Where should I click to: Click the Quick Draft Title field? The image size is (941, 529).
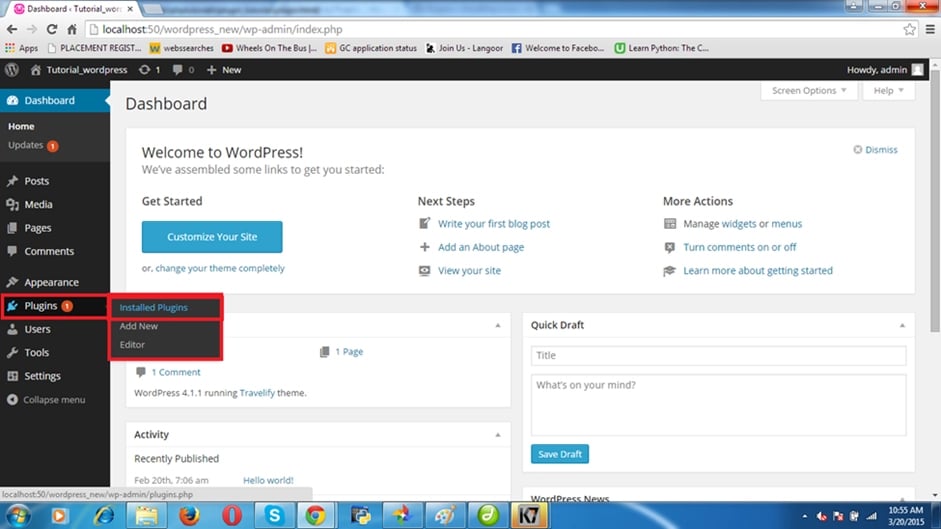pyautogui.click(x=718, y=355)
